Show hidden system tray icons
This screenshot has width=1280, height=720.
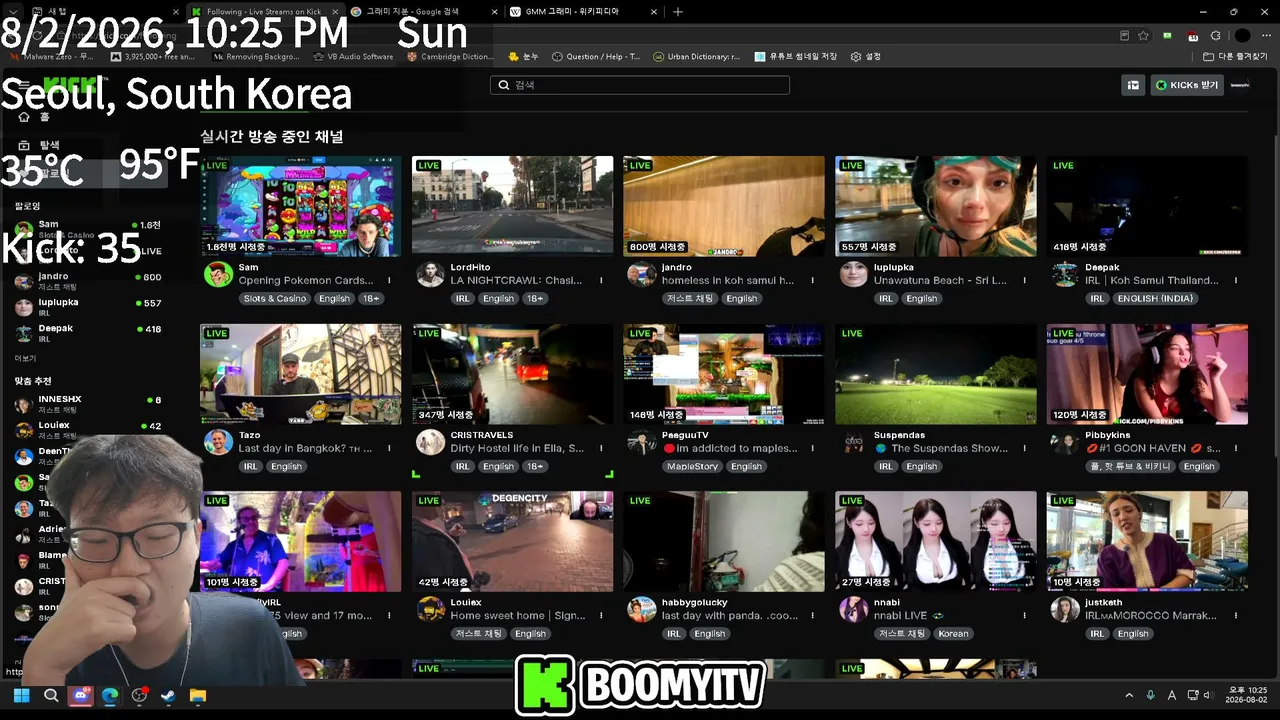click(x=1129, y=695)
